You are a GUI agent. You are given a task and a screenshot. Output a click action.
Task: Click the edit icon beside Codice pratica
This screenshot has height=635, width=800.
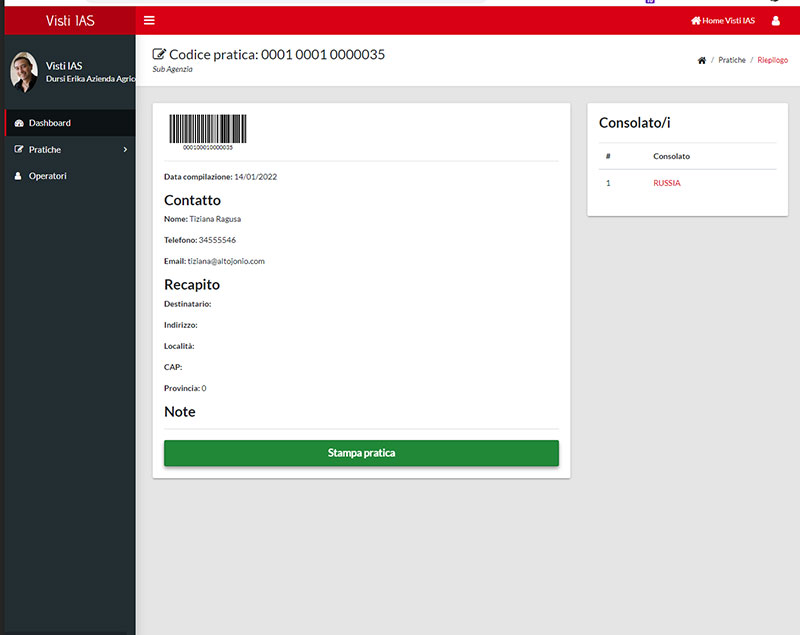(159, 54)
